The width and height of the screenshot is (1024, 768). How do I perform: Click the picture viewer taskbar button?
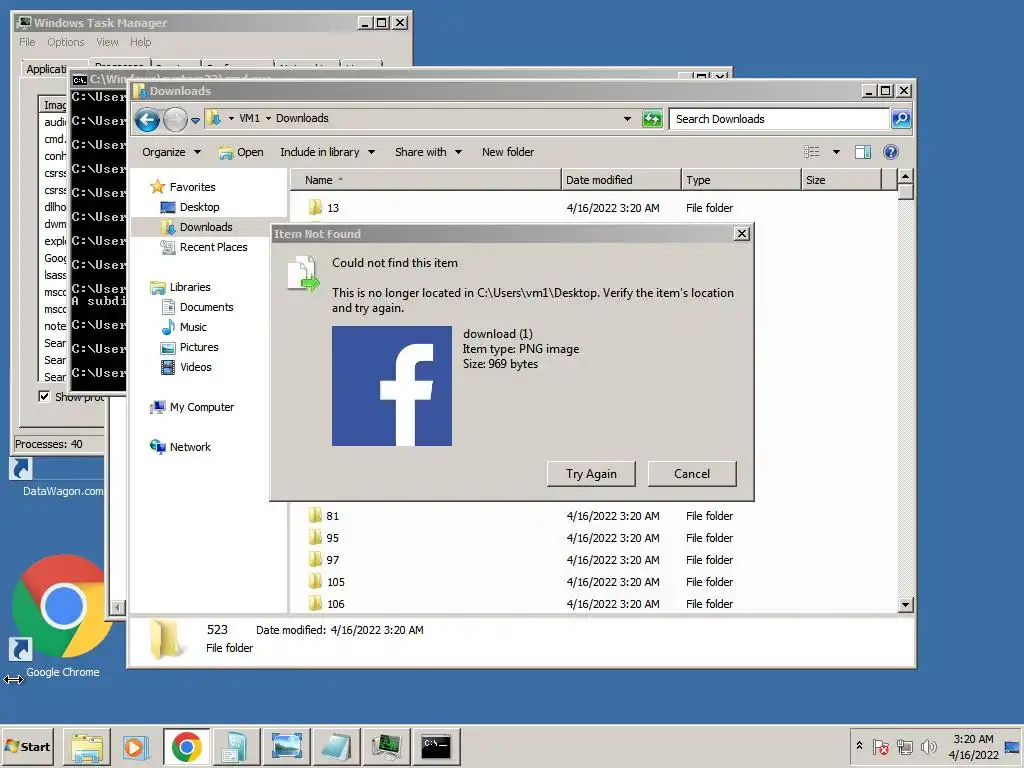coord(286,746)
